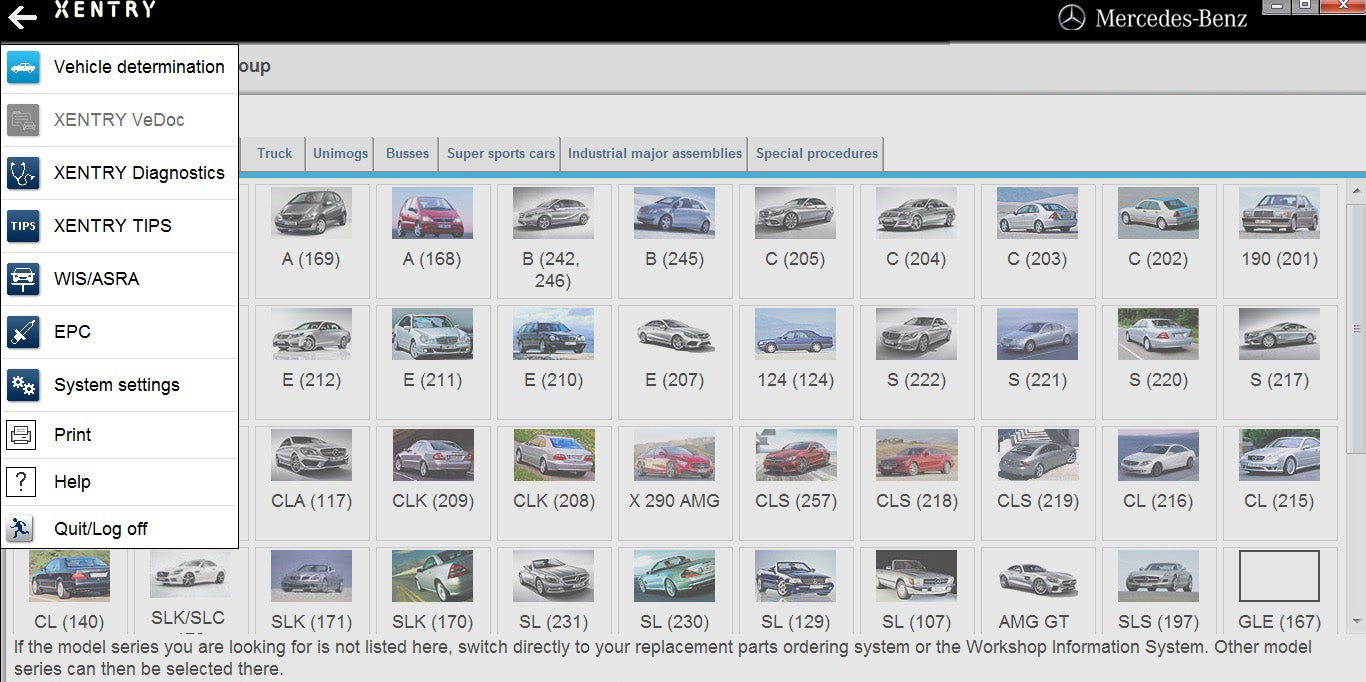Select the C (205) model series

796,240
